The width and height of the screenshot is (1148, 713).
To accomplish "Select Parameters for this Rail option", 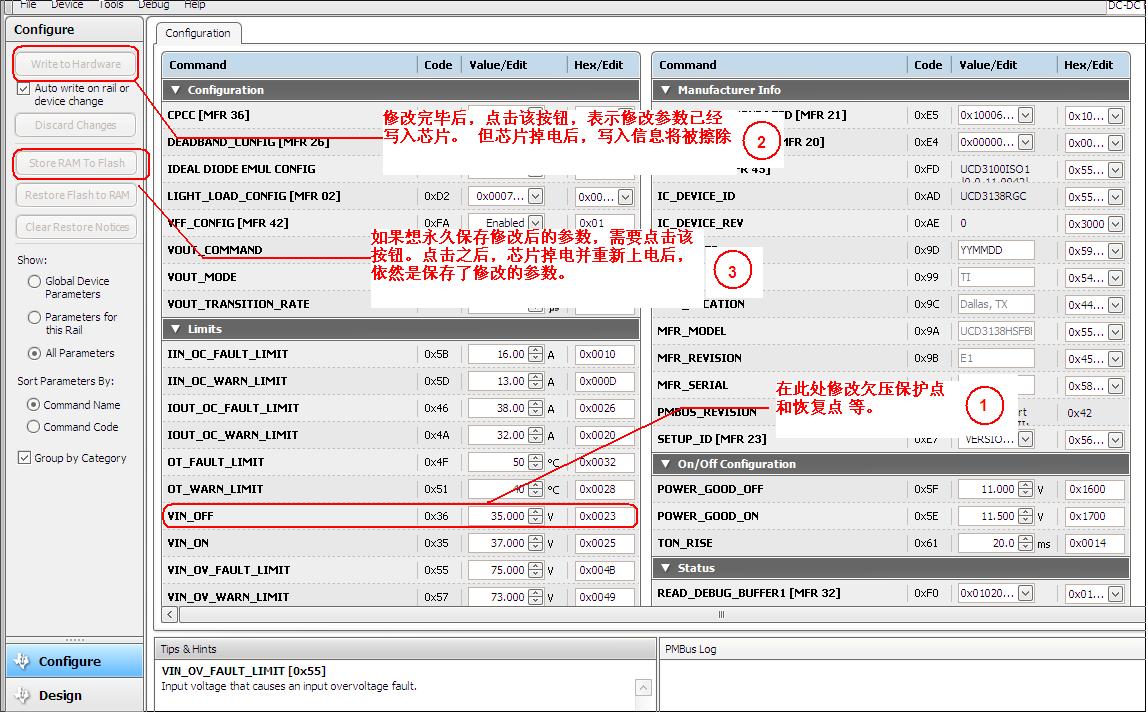I will point(34,317).
